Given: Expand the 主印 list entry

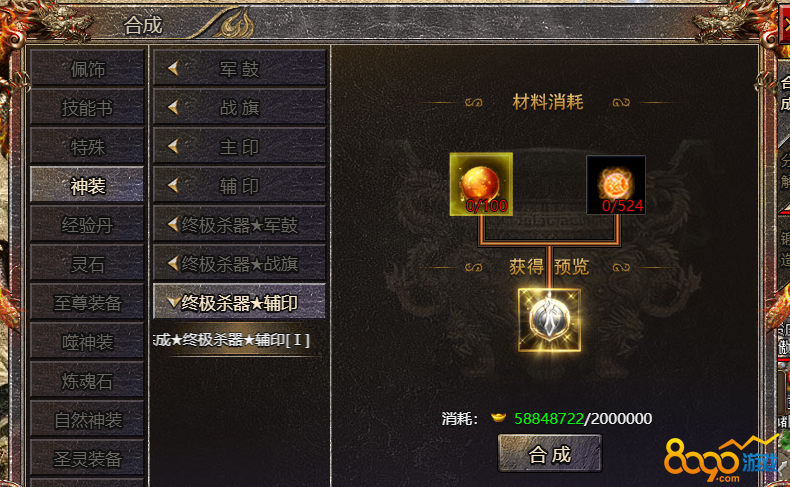Looking at the screenshot, I should (239, 146).
